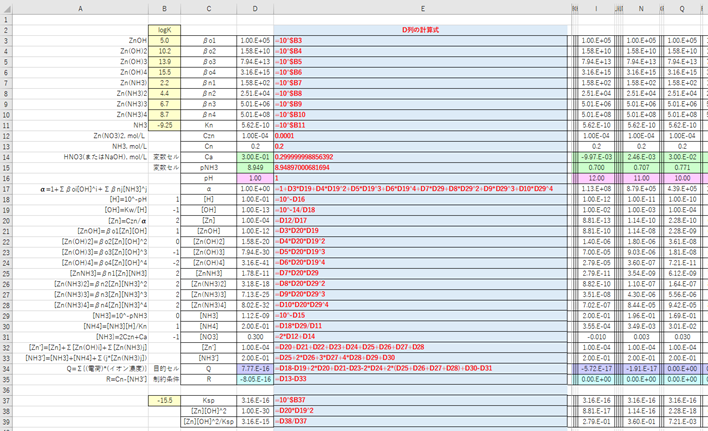This screenshot has height=431, width=708.
Task: Select the logK value 2.2 for Zn(NH3)
Action: point(164,83)
